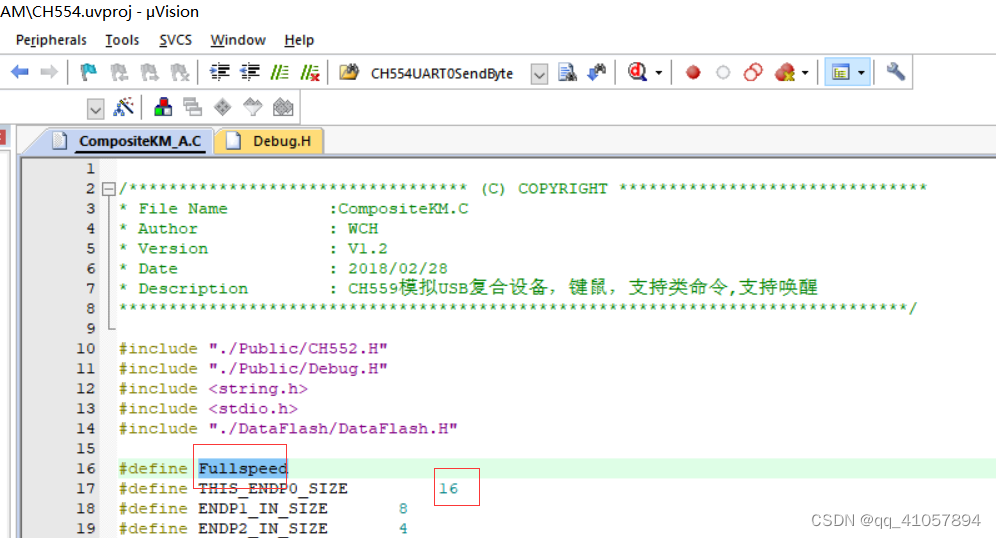The height and width of the screenshot is (538, 996).
Task: Open the Tools menu
Action: [122, 40]
